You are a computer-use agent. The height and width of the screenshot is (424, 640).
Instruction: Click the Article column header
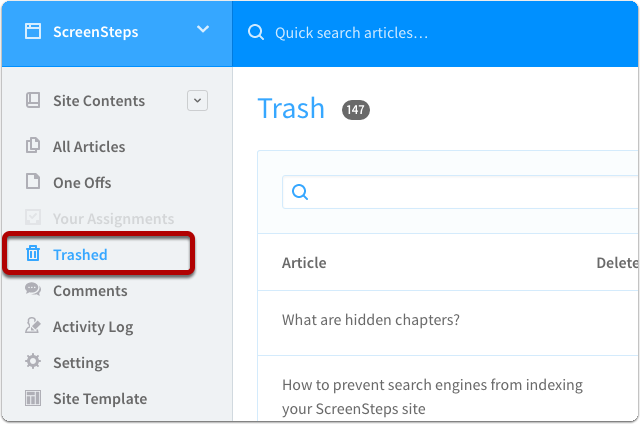[304, 263]
